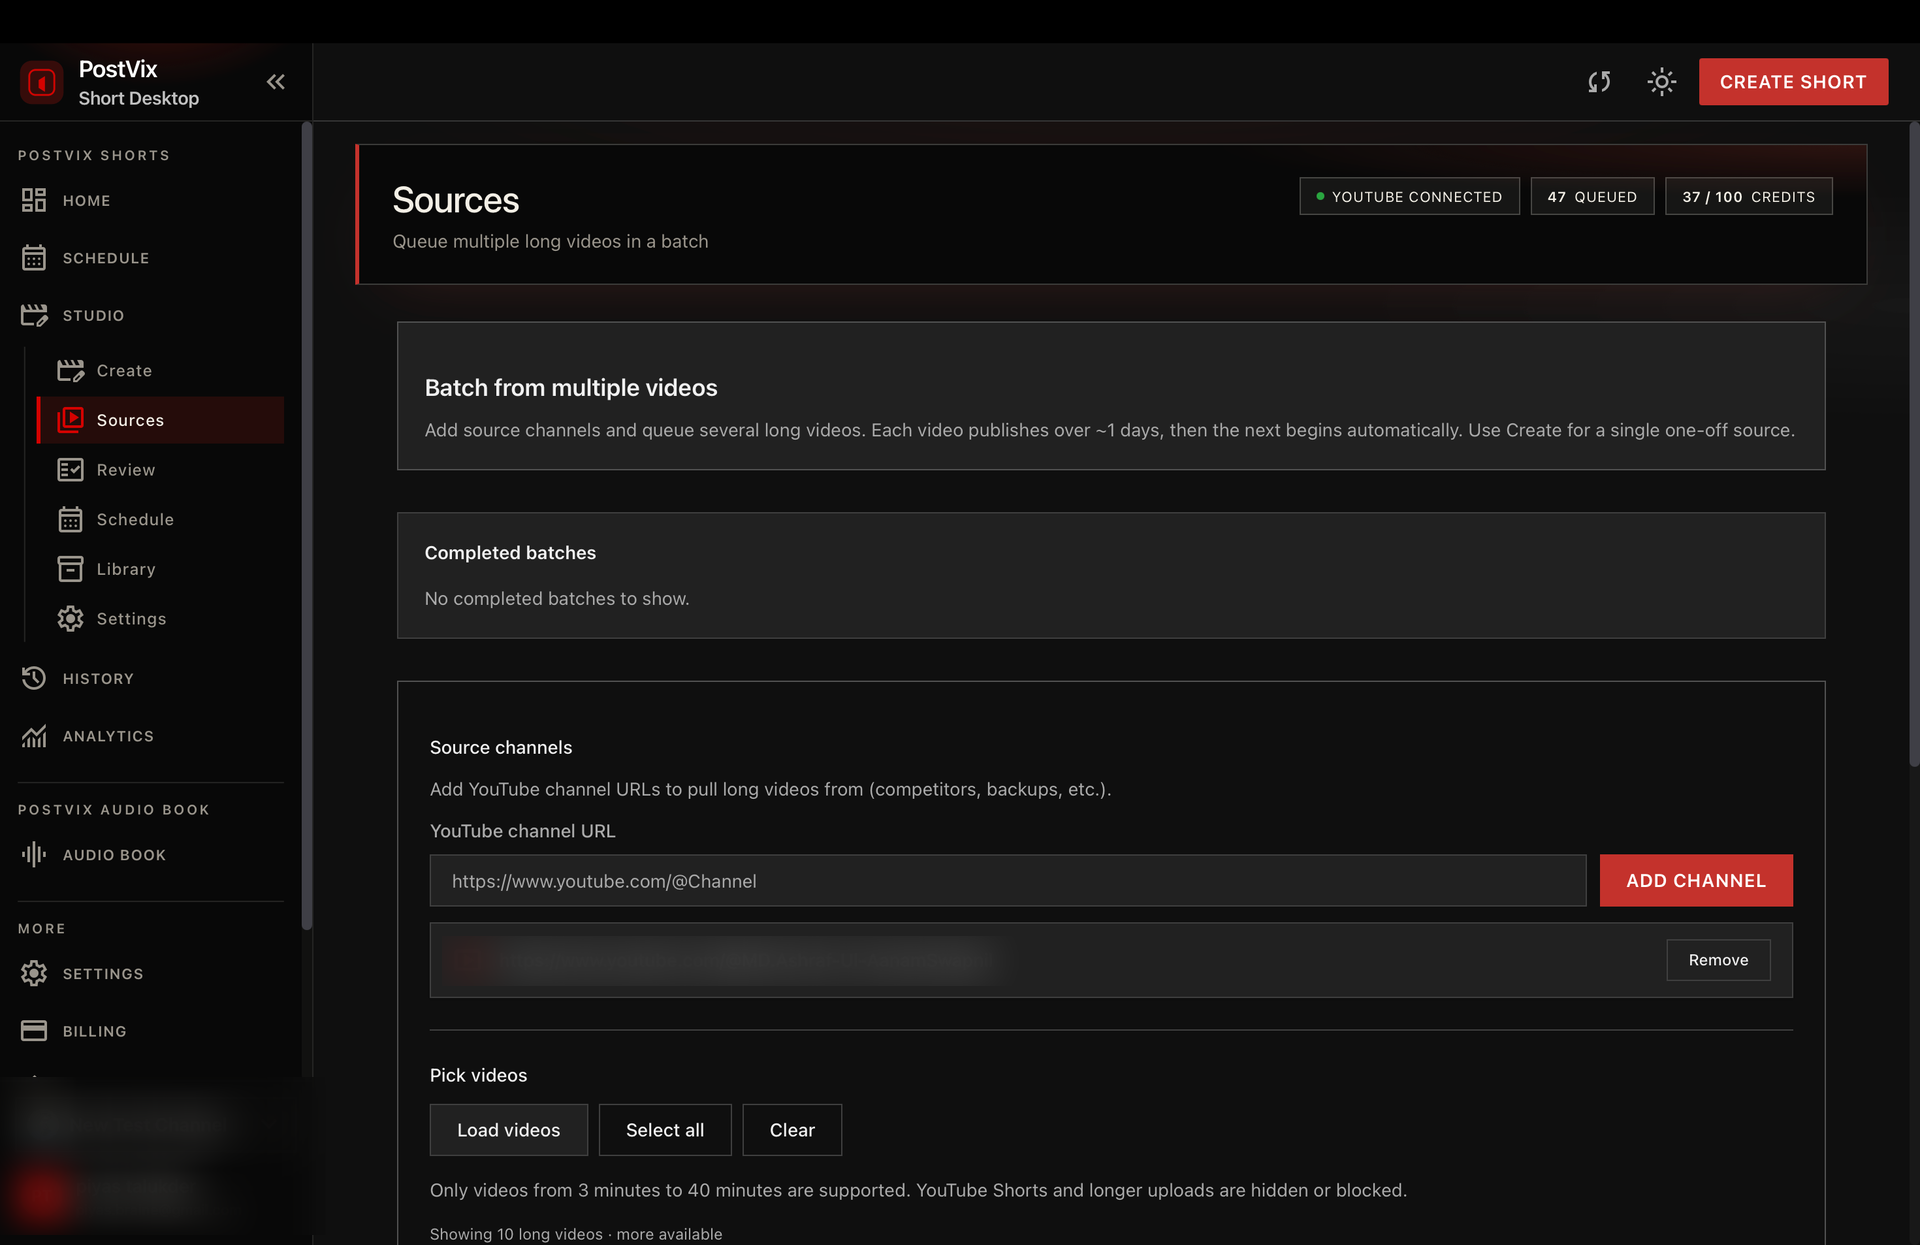This screenshot has width=1920, height=1245.
Task: Click the sync refresh icon in top bar
Action: (x=1599, y=82)
